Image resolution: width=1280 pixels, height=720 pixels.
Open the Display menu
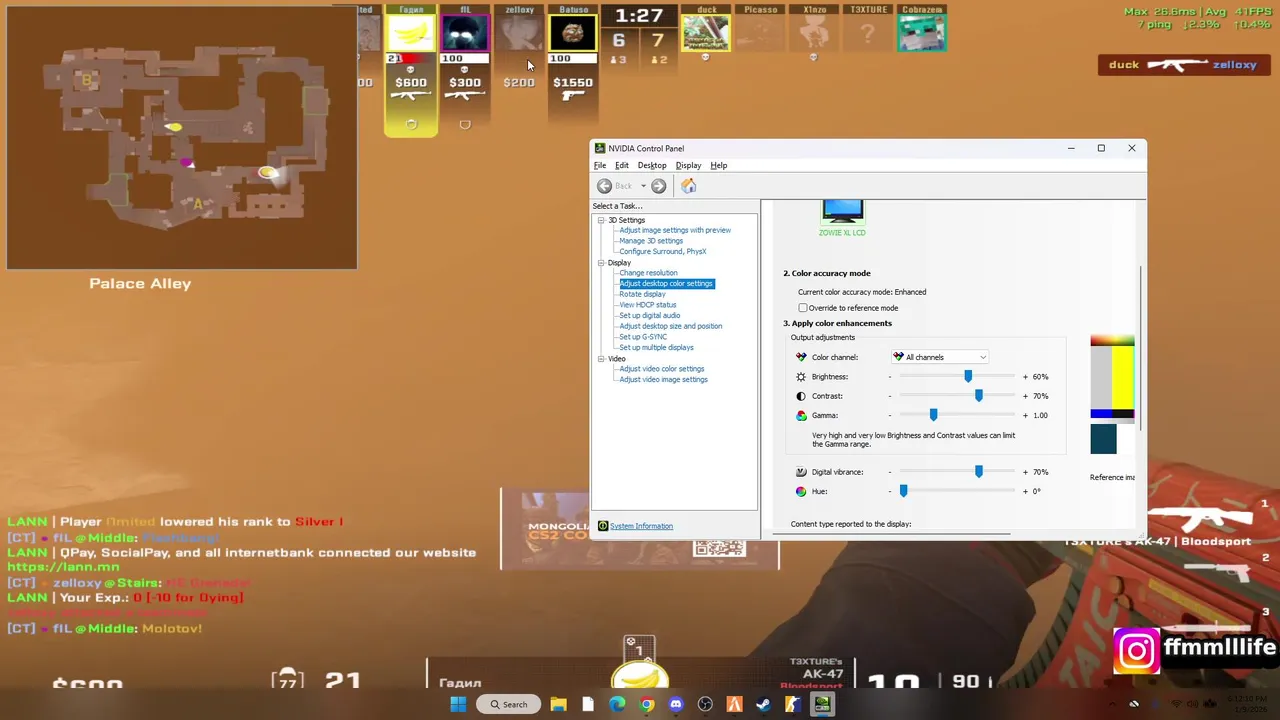tap(688, 165)
